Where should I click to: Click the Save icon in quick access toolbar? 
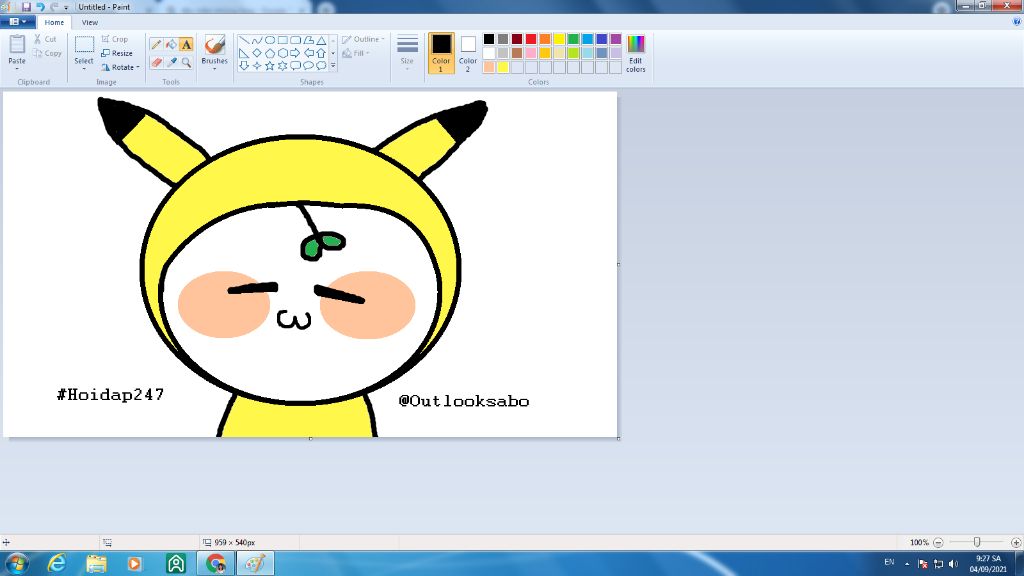(x=26, y=7)
